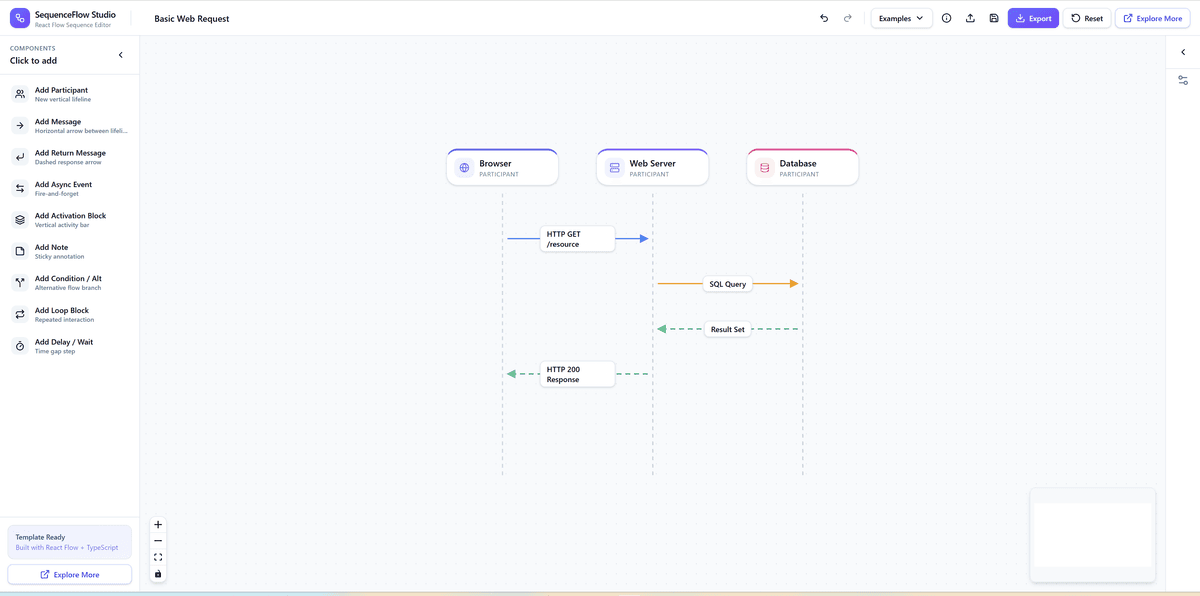
Task: Click the Add Return Message icon
Action: click(20, 157)
